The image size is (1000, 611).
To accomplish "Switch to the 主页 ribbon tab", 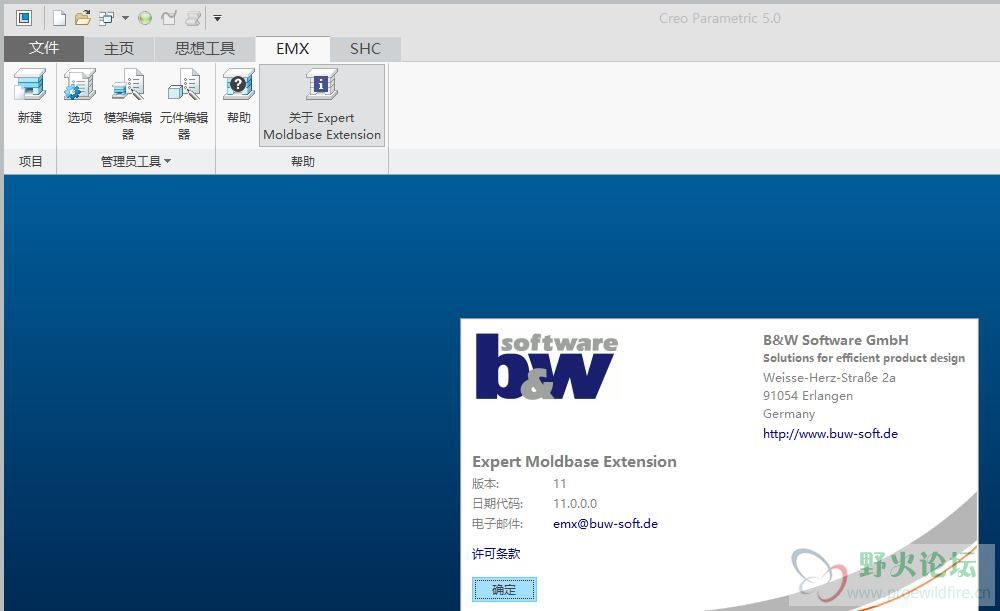I will click(119, 48).
